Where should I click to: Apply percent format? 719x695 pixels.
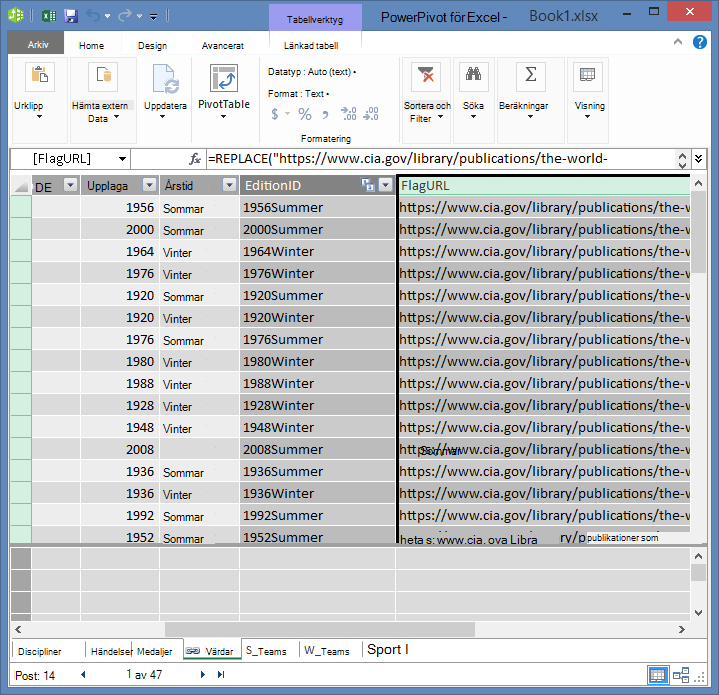[304, 114]
